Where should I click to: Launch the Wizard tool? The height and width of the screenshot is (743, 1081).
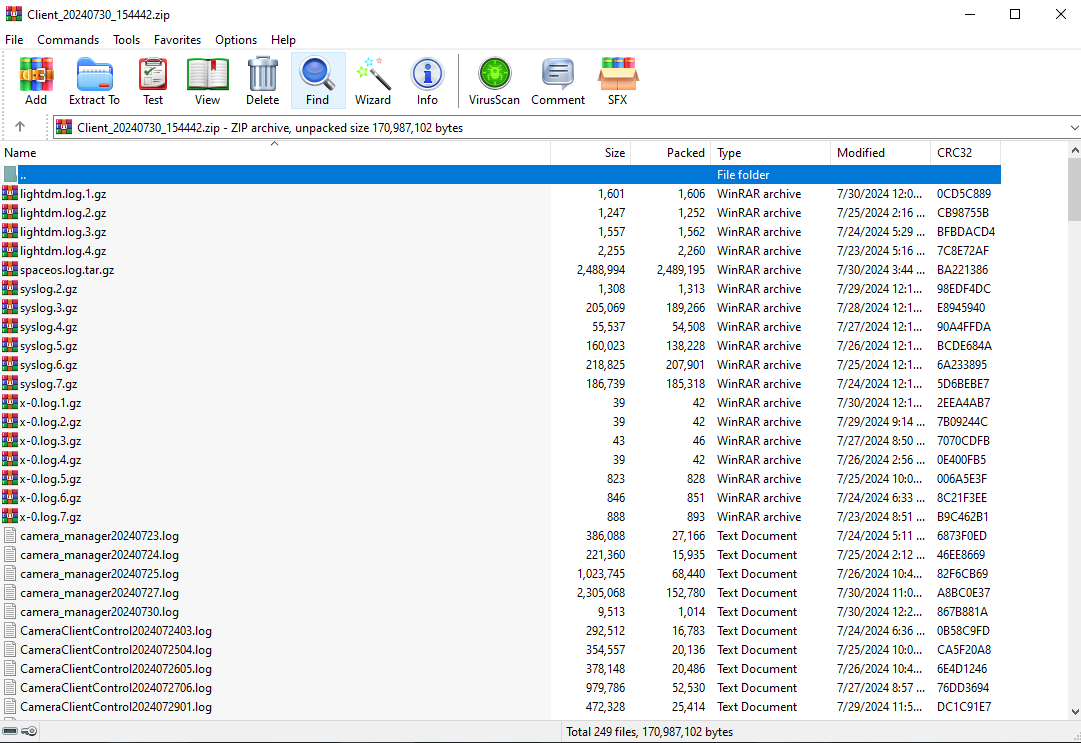coord(373,81)
